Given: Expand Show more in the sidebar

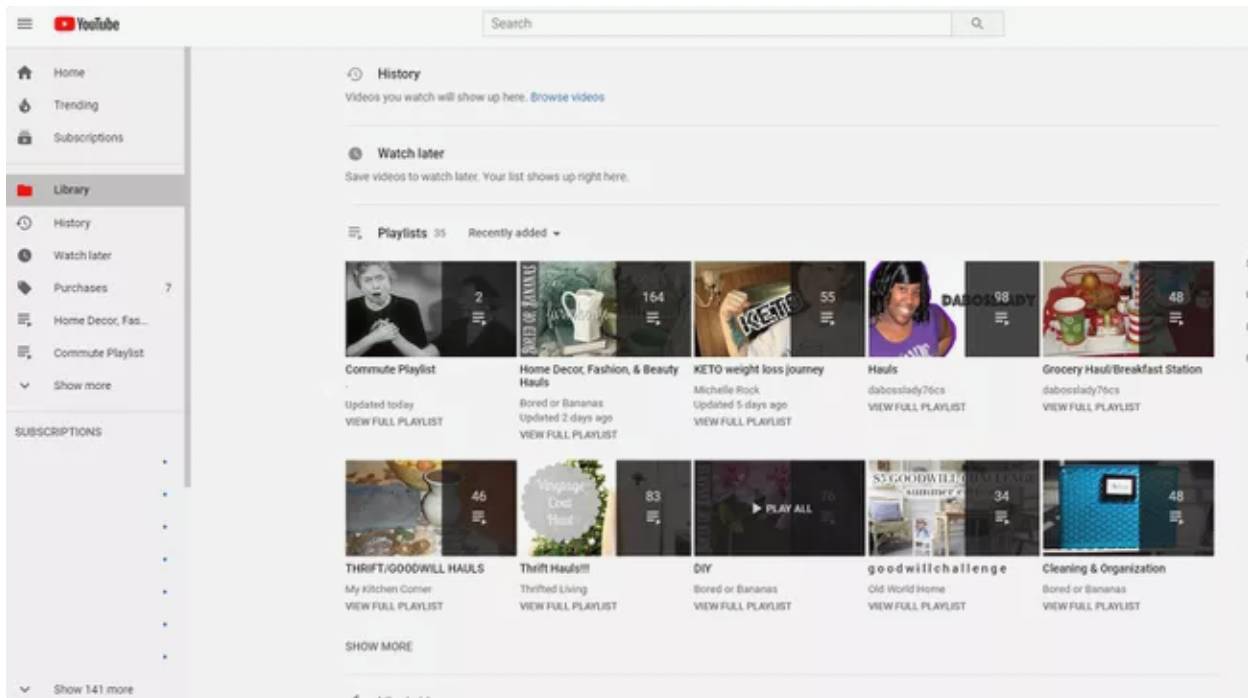Looking at the screenshot, I should [82, 386].
